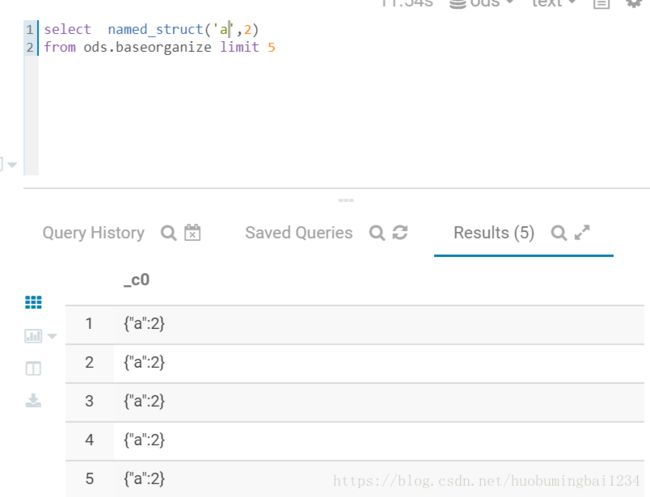
Task: Switch to grid results view
Action: [x=33, y=302]
